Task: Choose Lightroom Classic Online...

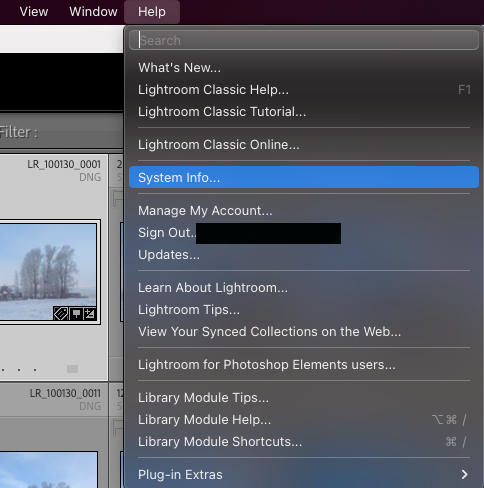Action: 304,145
